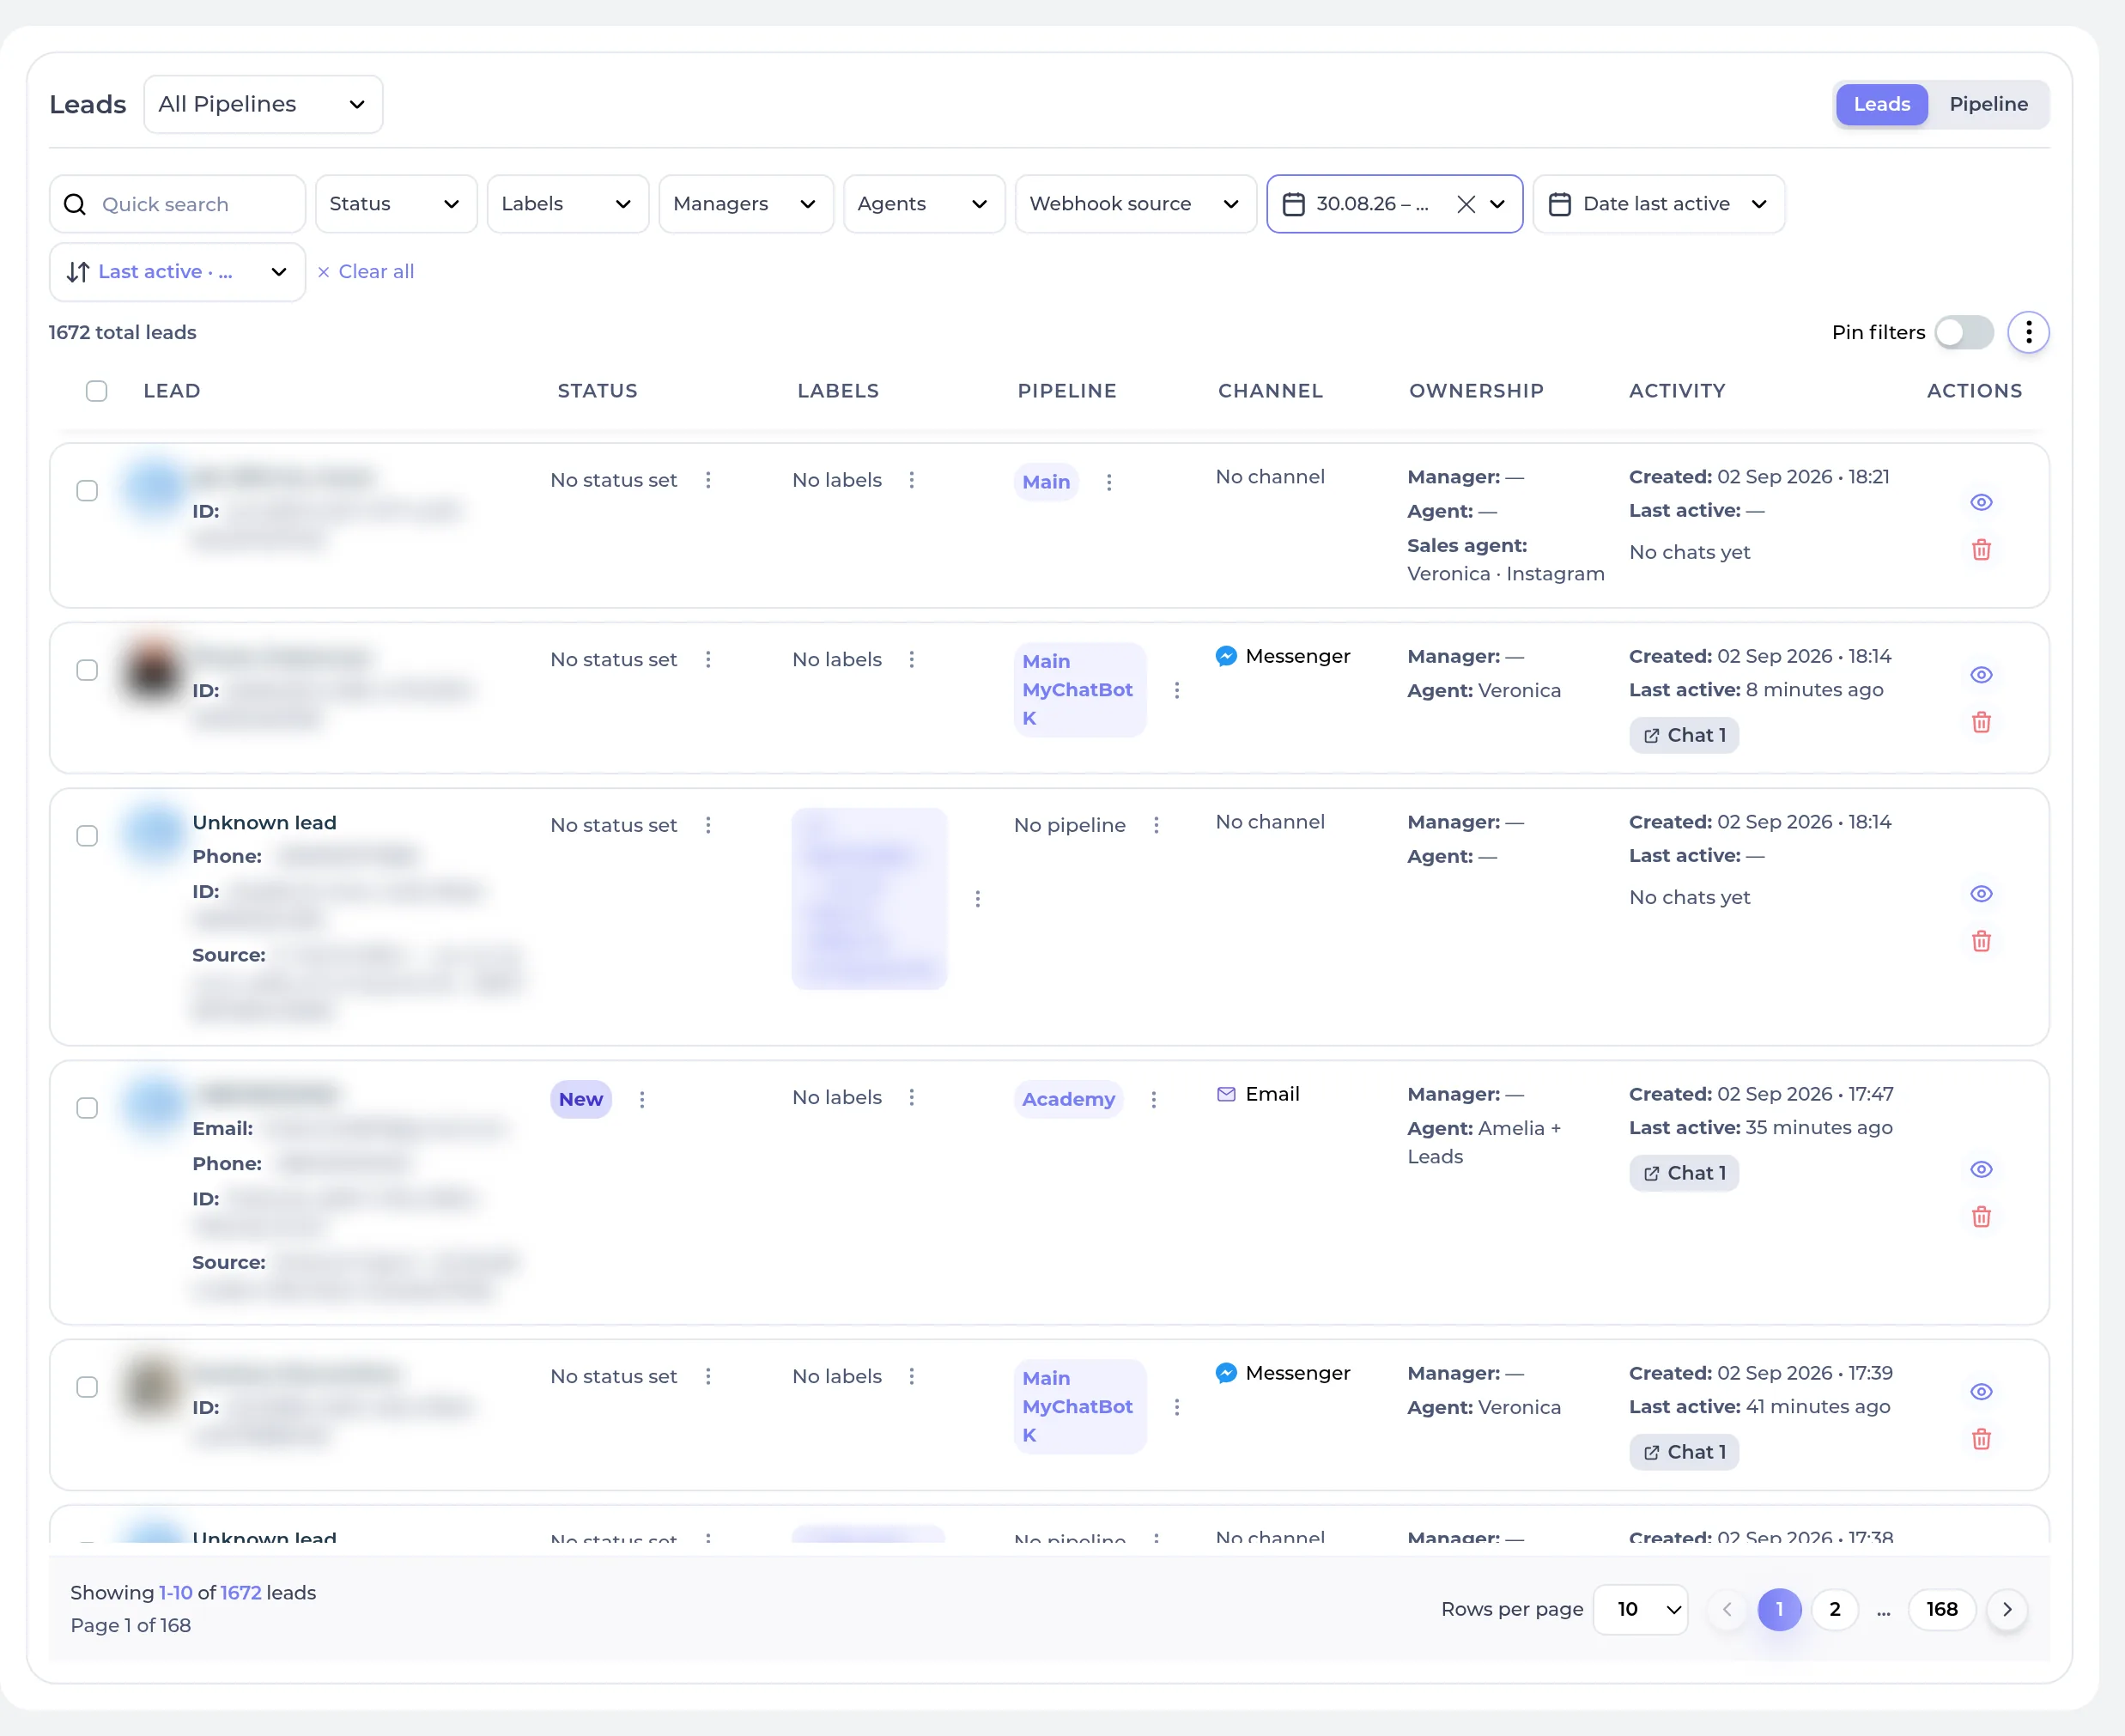Click the 'Unknown lead' name created 18:14
Screen dimensions: 2125x1736
[x=264, y=823]
